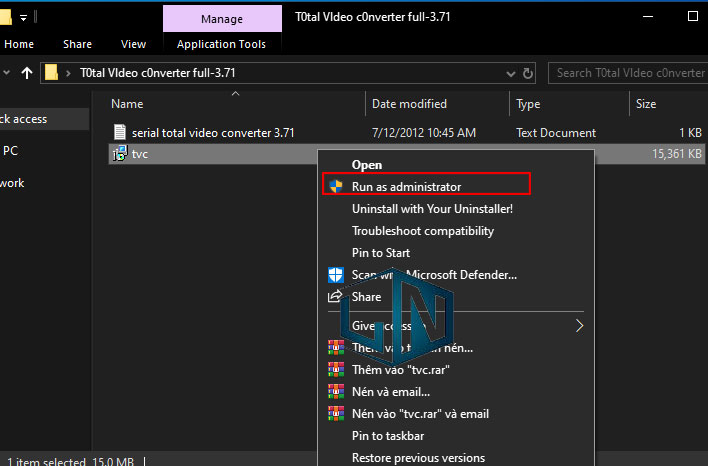708x466 pixels.
Task: Select the tvc file name
Action: (x=140, y=154)
